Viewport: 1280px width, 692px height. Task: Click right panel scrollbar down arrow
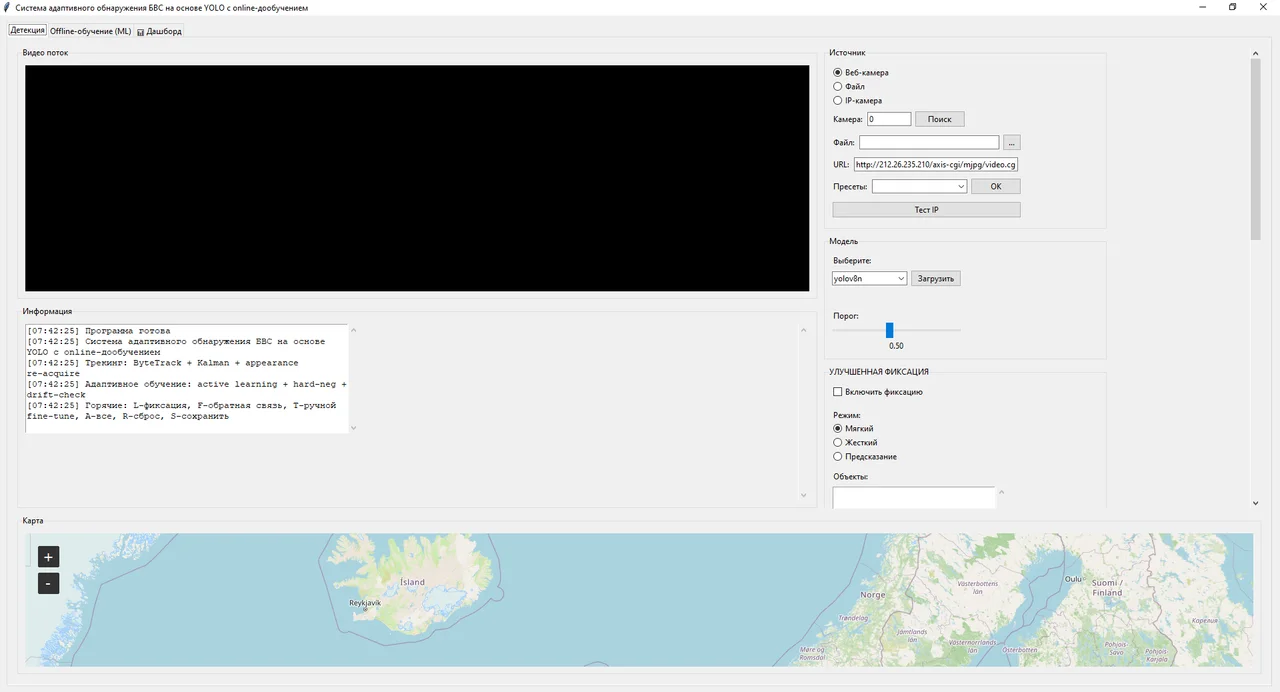(1255, 503)
